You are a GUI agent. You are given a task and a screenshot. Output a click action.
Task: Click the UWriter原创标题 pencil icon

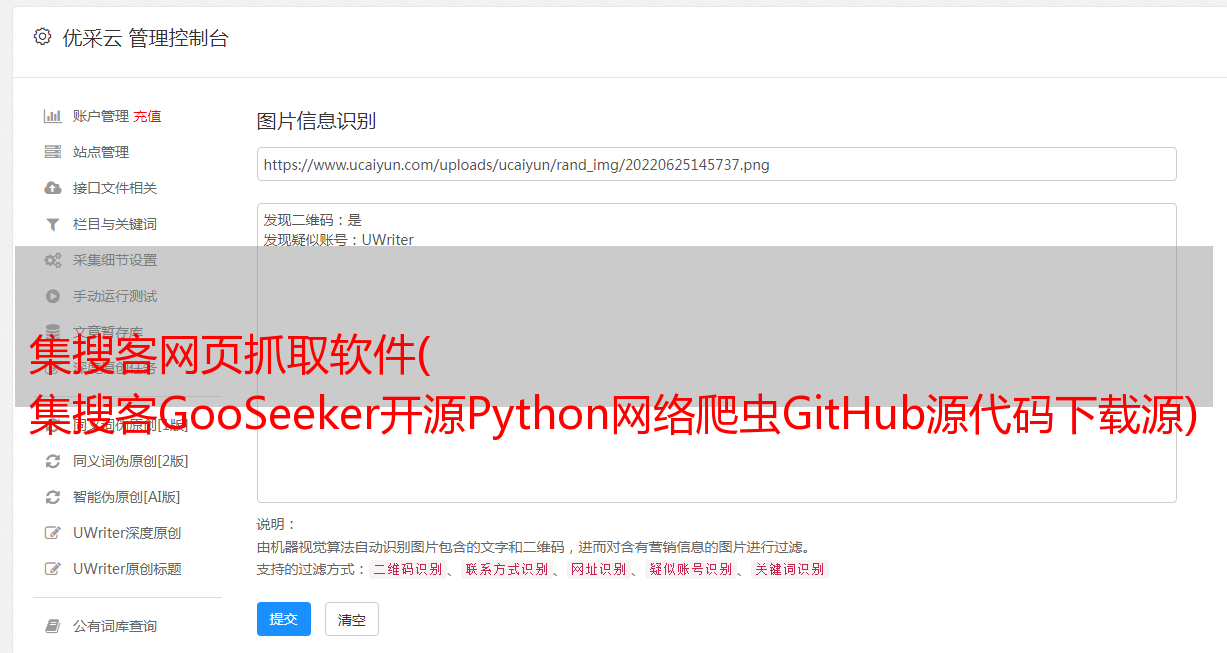pos(53,569)
